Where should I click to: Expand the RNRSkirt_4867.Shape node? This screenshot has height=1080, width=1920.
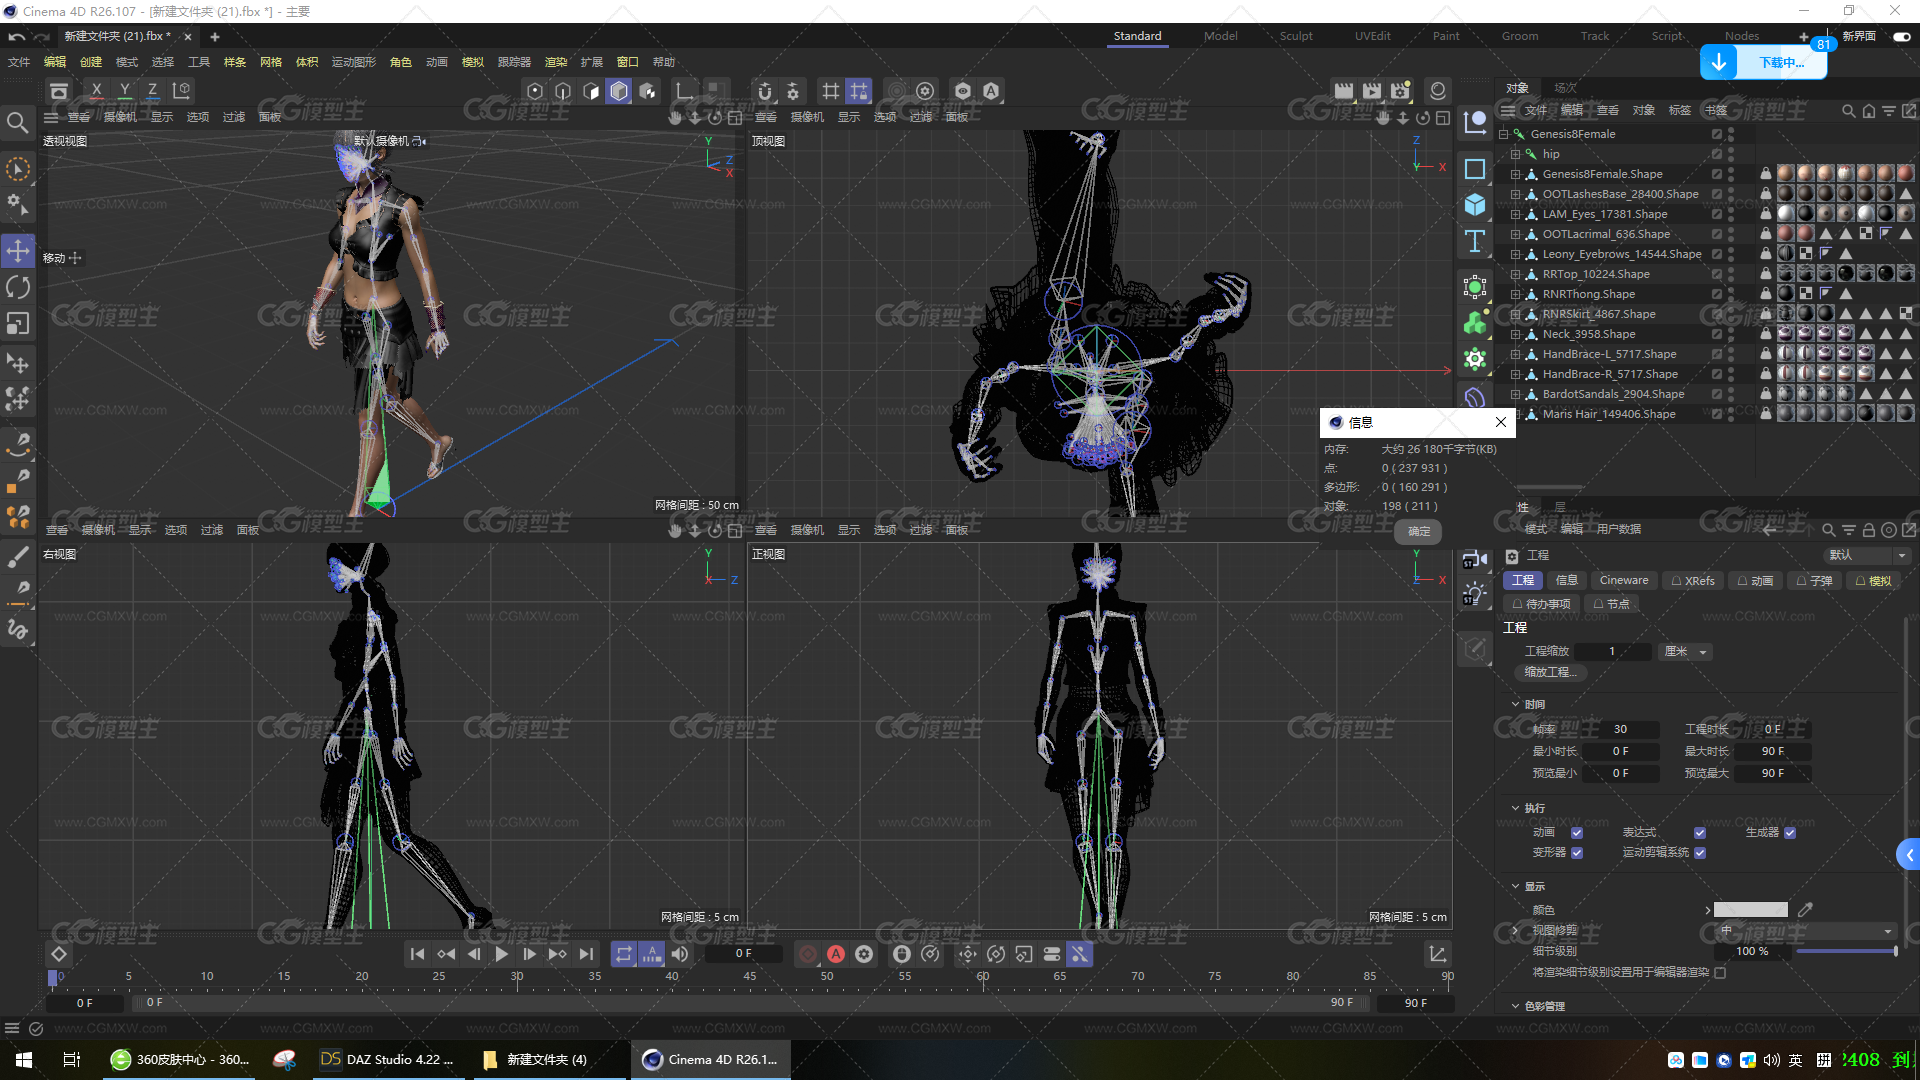pos(1515,314)
